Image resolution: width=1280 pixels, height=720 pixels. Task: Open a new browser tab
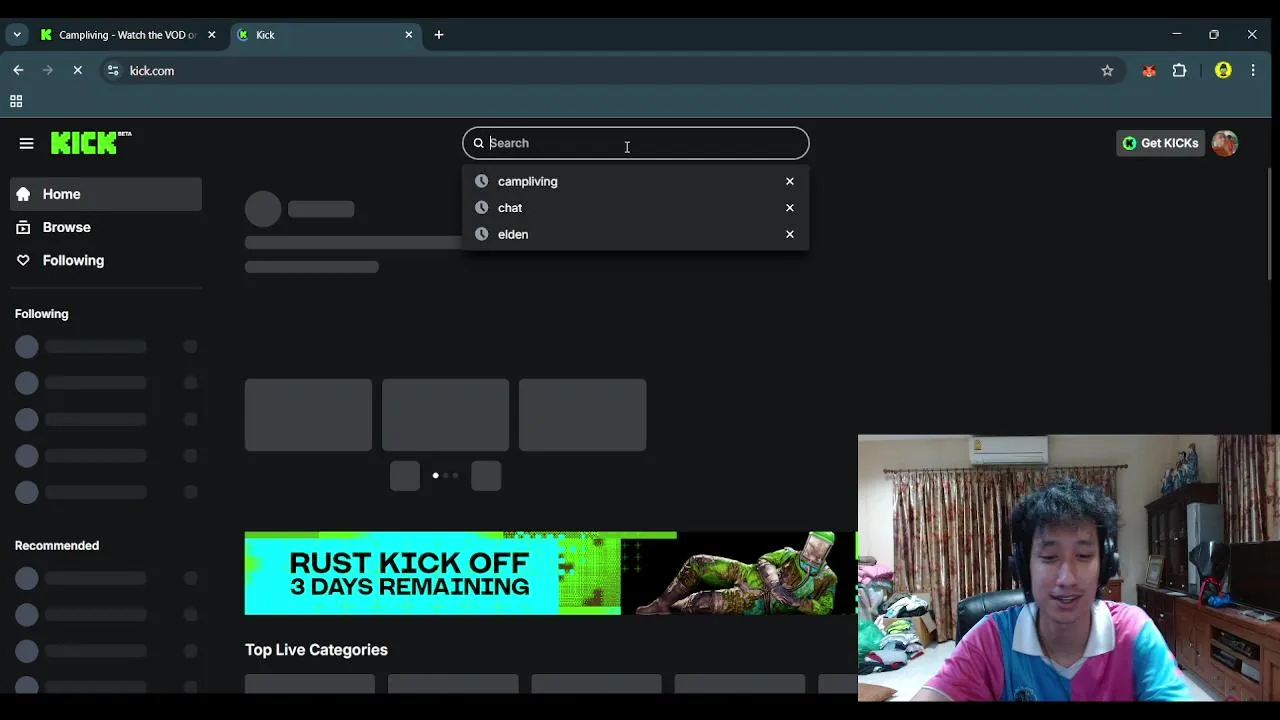439,35
